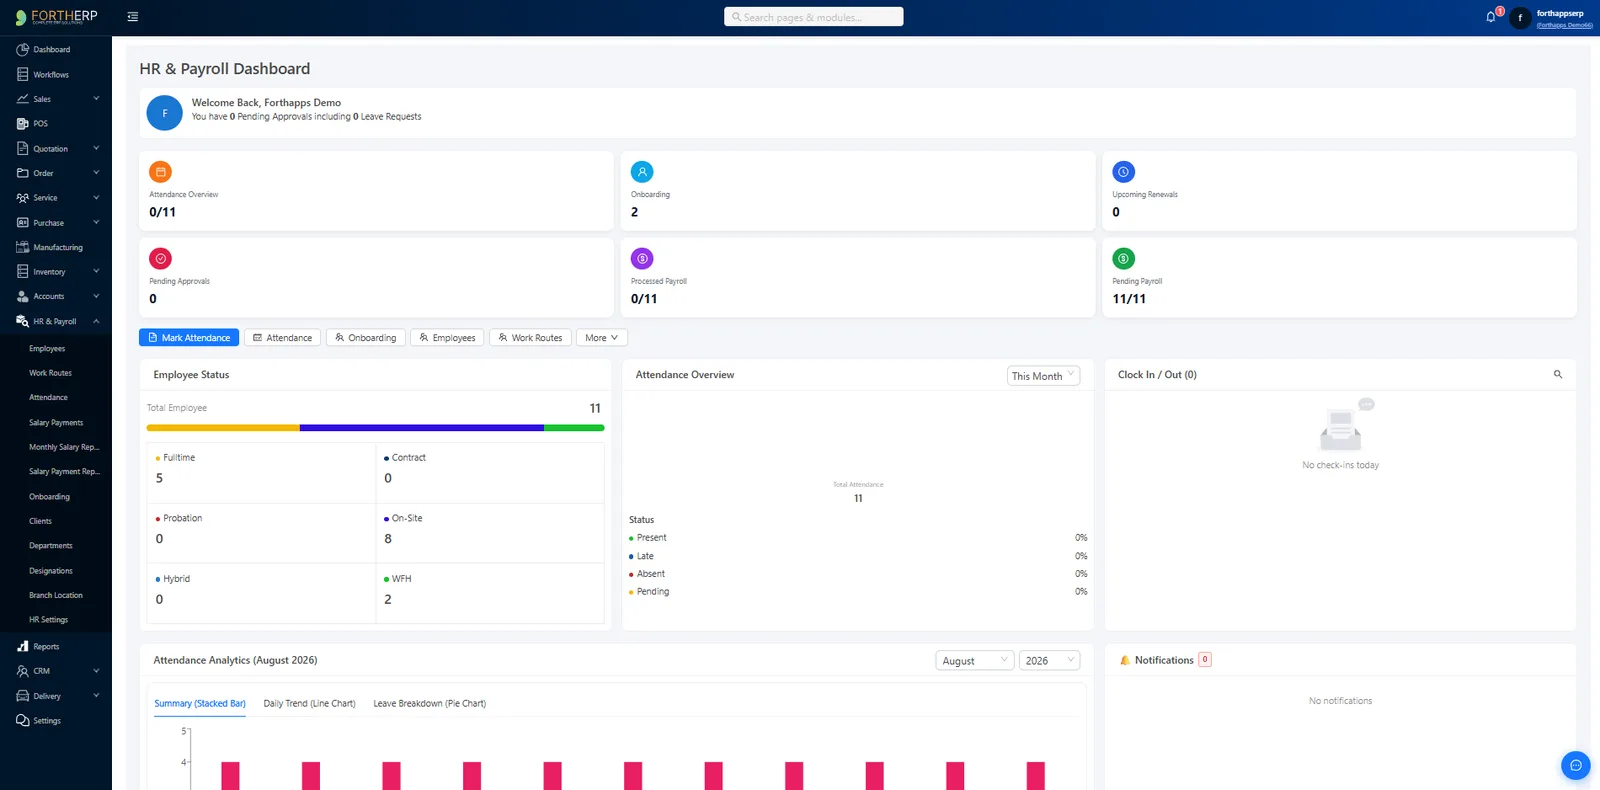
Task: Open the 2026 year dropdown
Action: [1050, 661]
